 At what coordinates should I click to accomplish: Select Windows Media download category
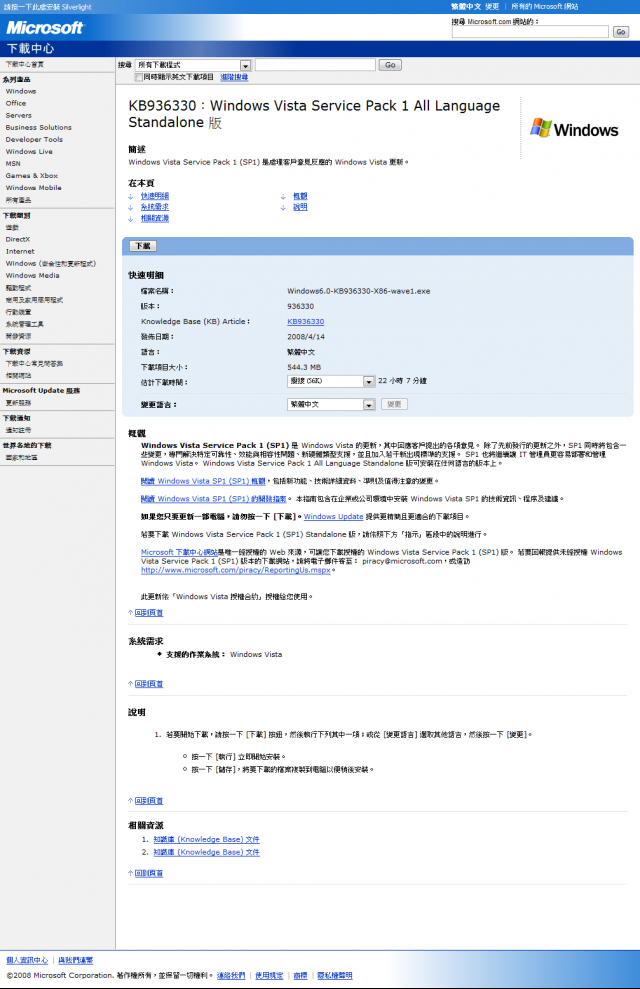pyautogui.click(x=33, y=276)
